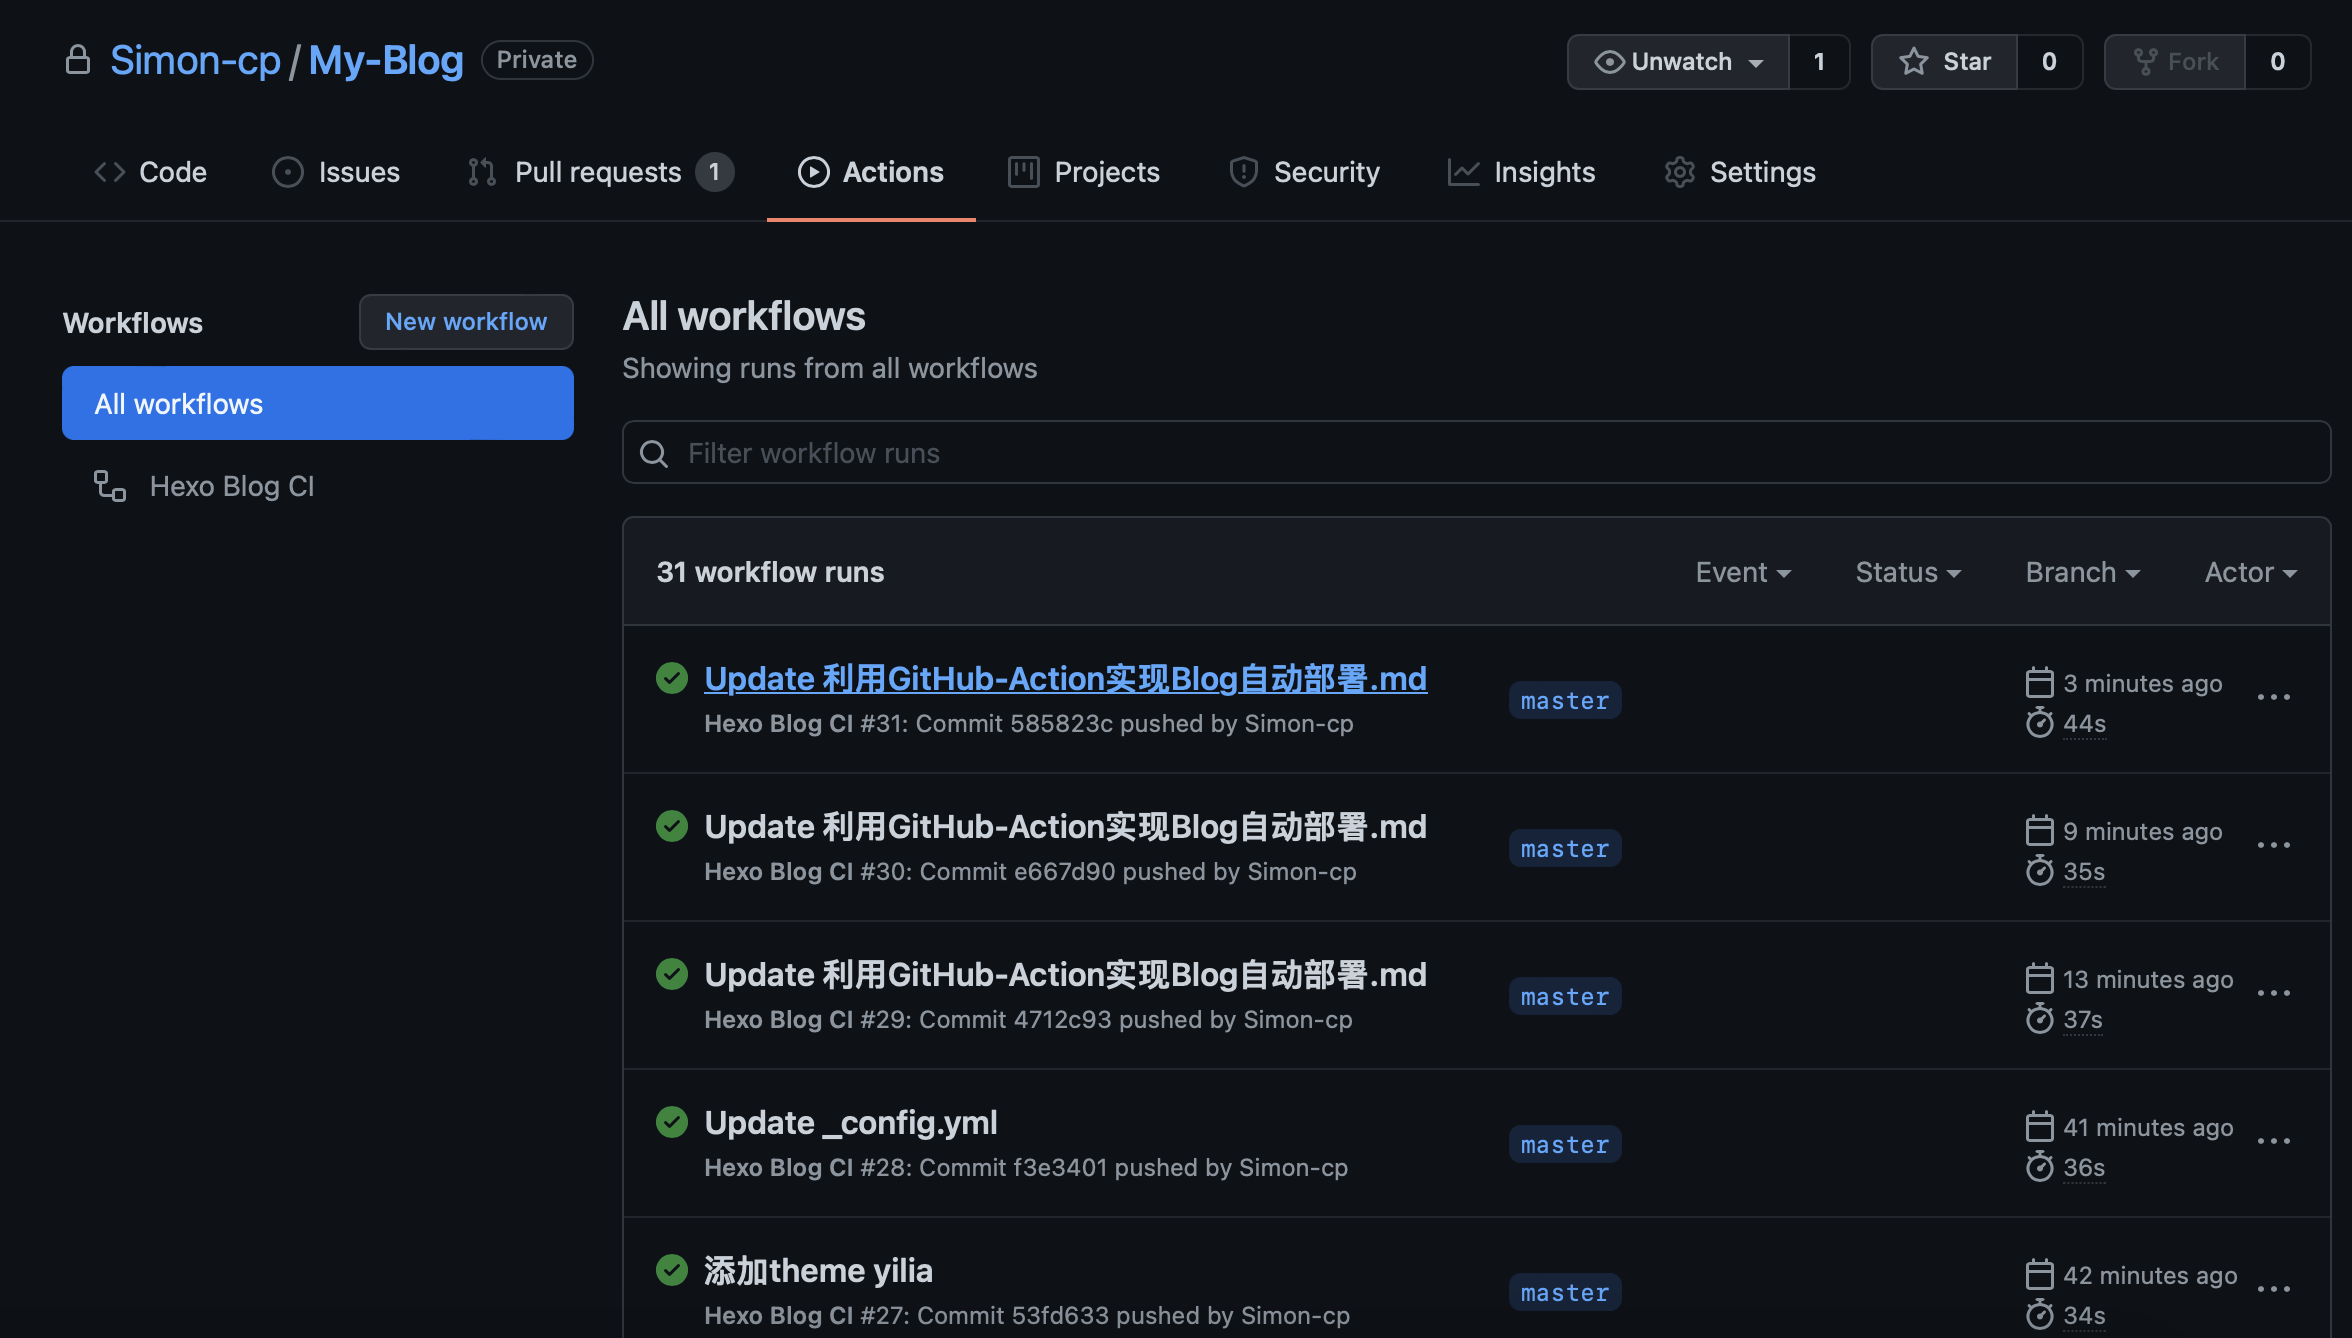2352x1338 pixels.
Task: Open the options menu for run #29
Action: coord(2274,993)
